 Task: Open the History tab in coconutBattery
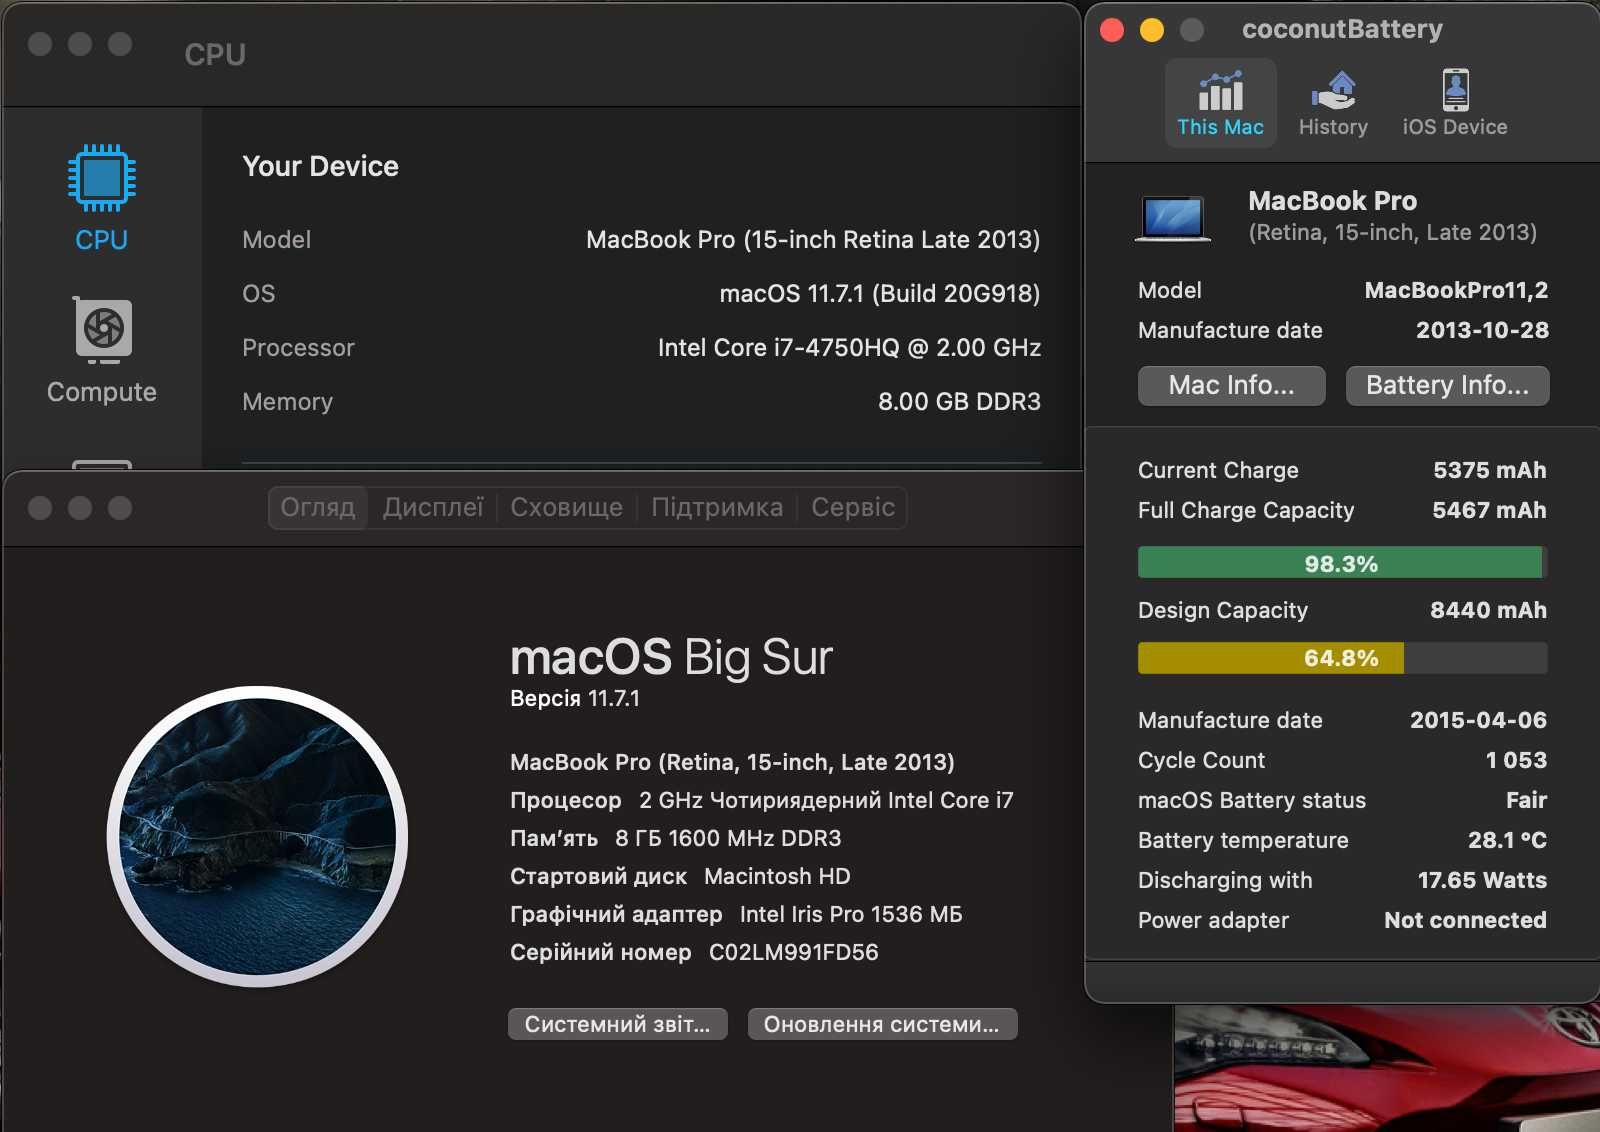coord(1333,103)
